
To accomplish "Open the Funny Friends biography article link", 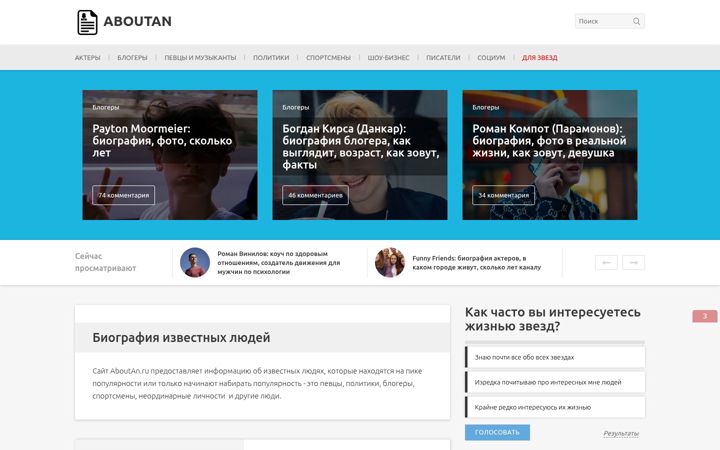I will pos(477,263).
